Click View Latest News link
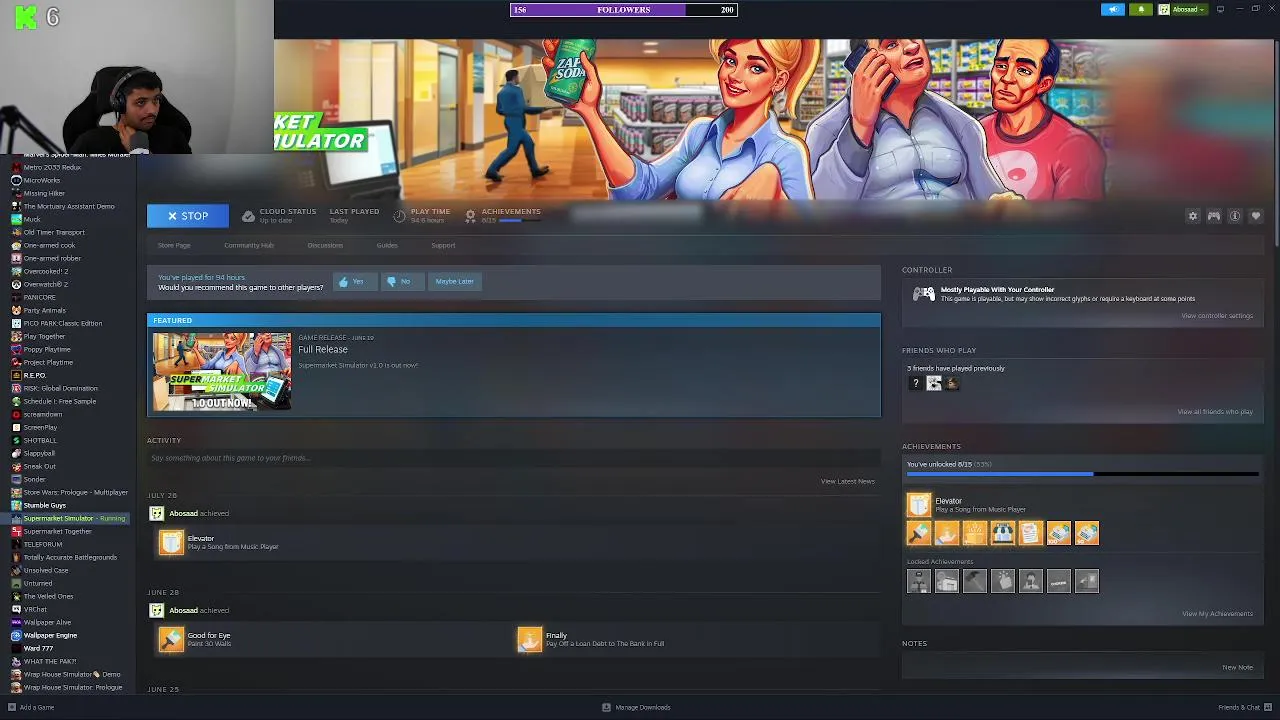This screenshot has width=1280, height=720. click(848, 481)
